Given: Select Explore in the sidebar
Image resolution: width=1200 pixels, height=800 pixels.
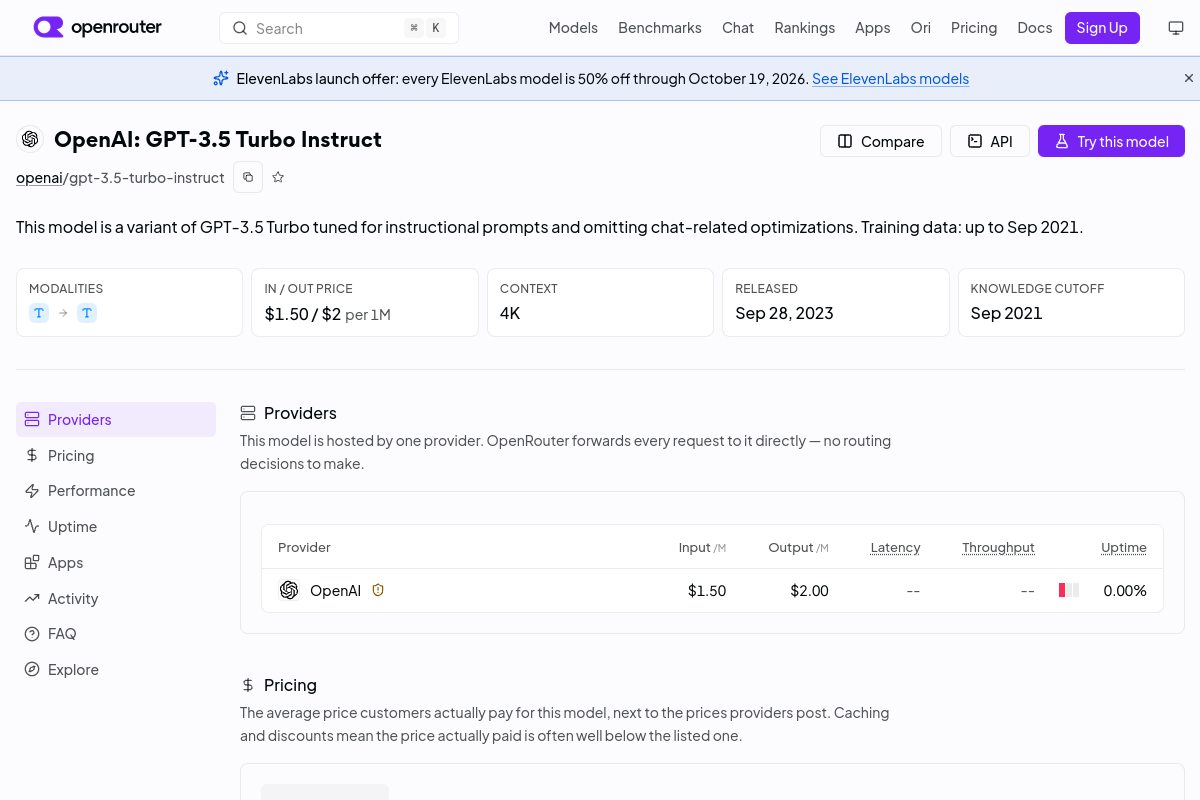Looking at the screenshot, I should click(116, 670).
